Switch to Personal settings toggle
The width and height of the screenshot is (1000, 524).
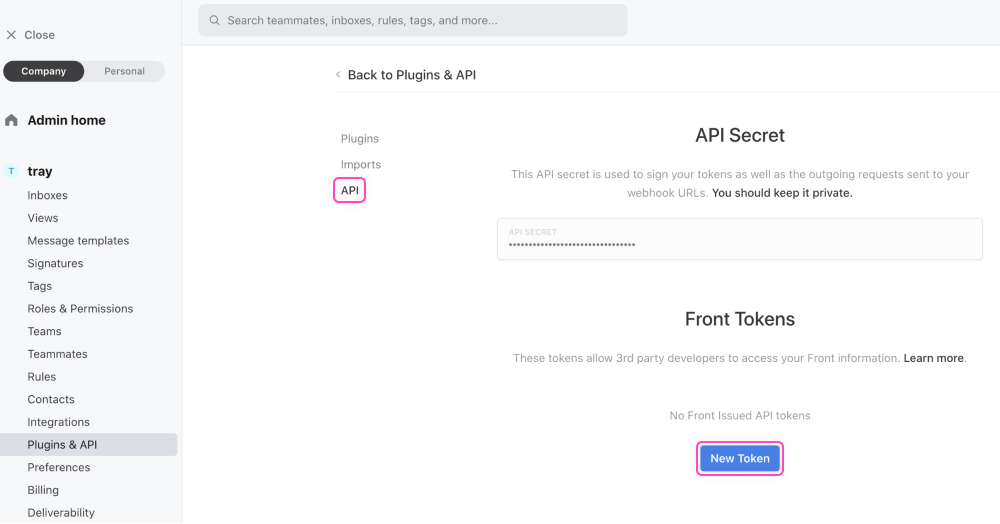[124, 71]
